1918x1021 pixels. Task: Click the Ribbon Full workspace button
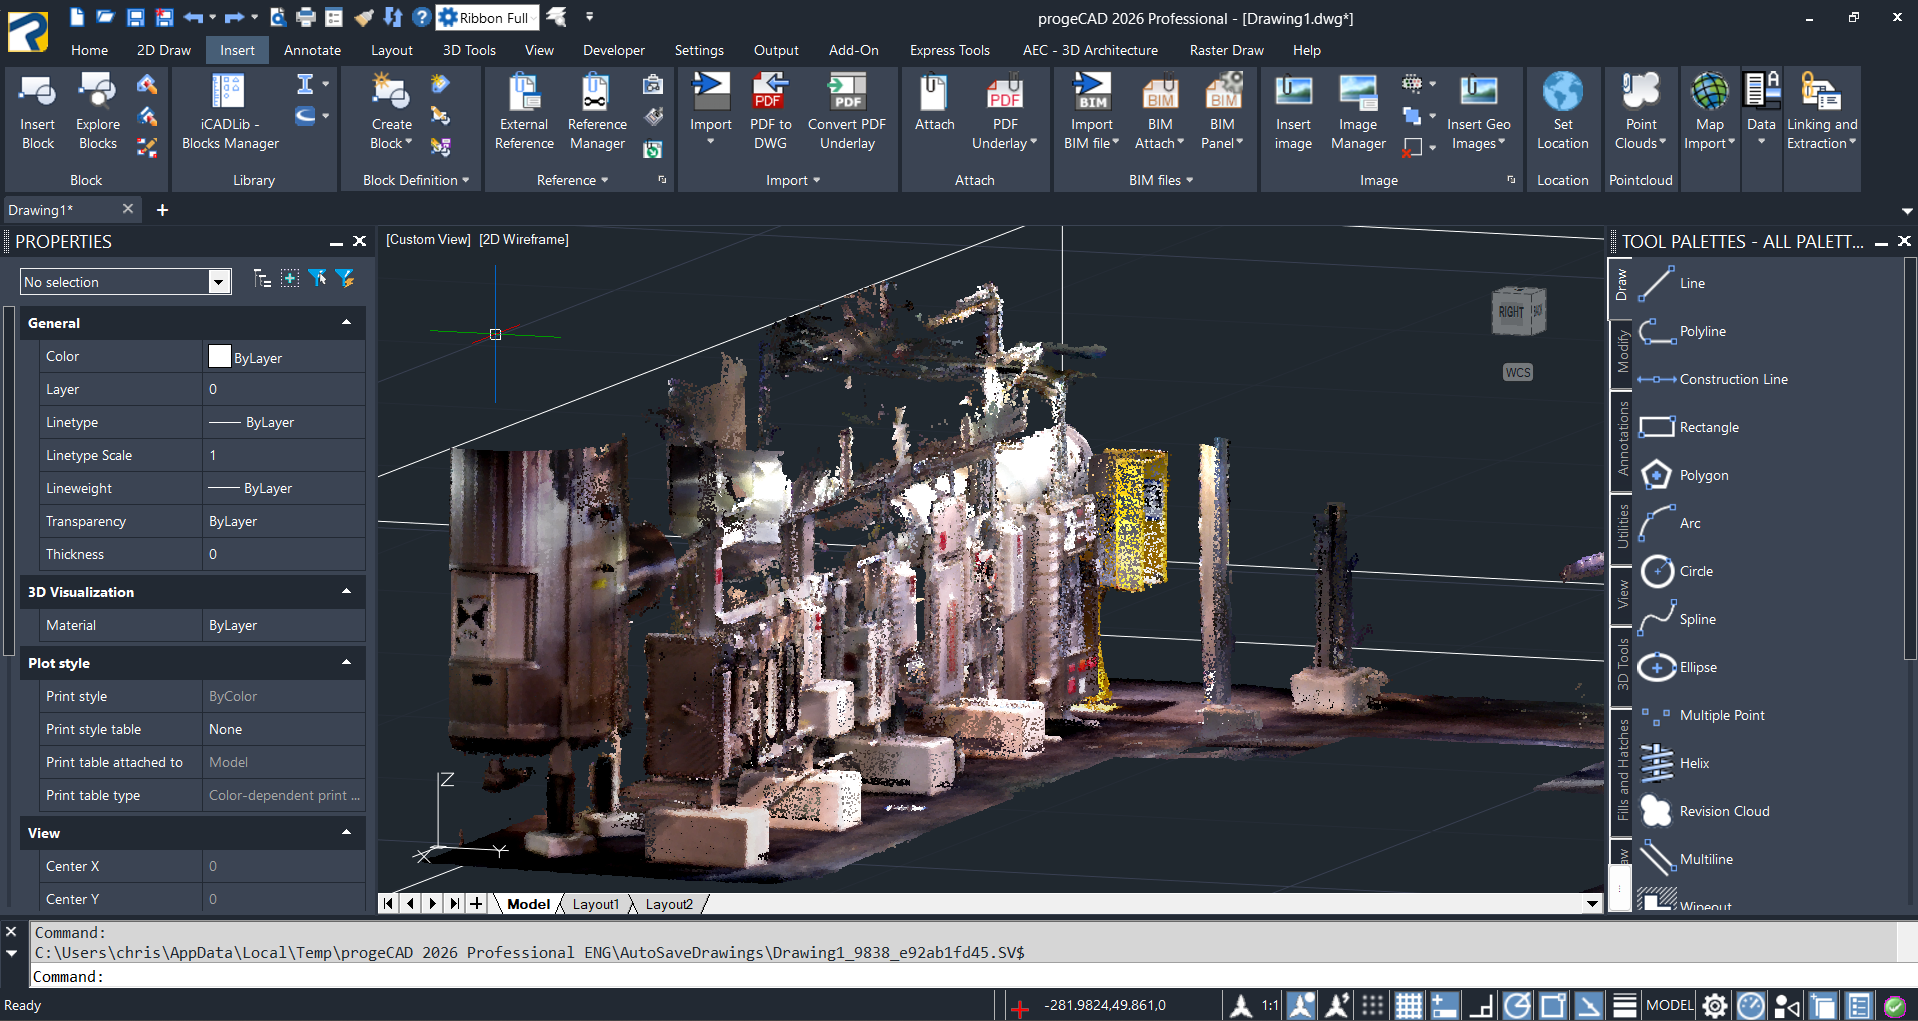click(x=487, y=17)
